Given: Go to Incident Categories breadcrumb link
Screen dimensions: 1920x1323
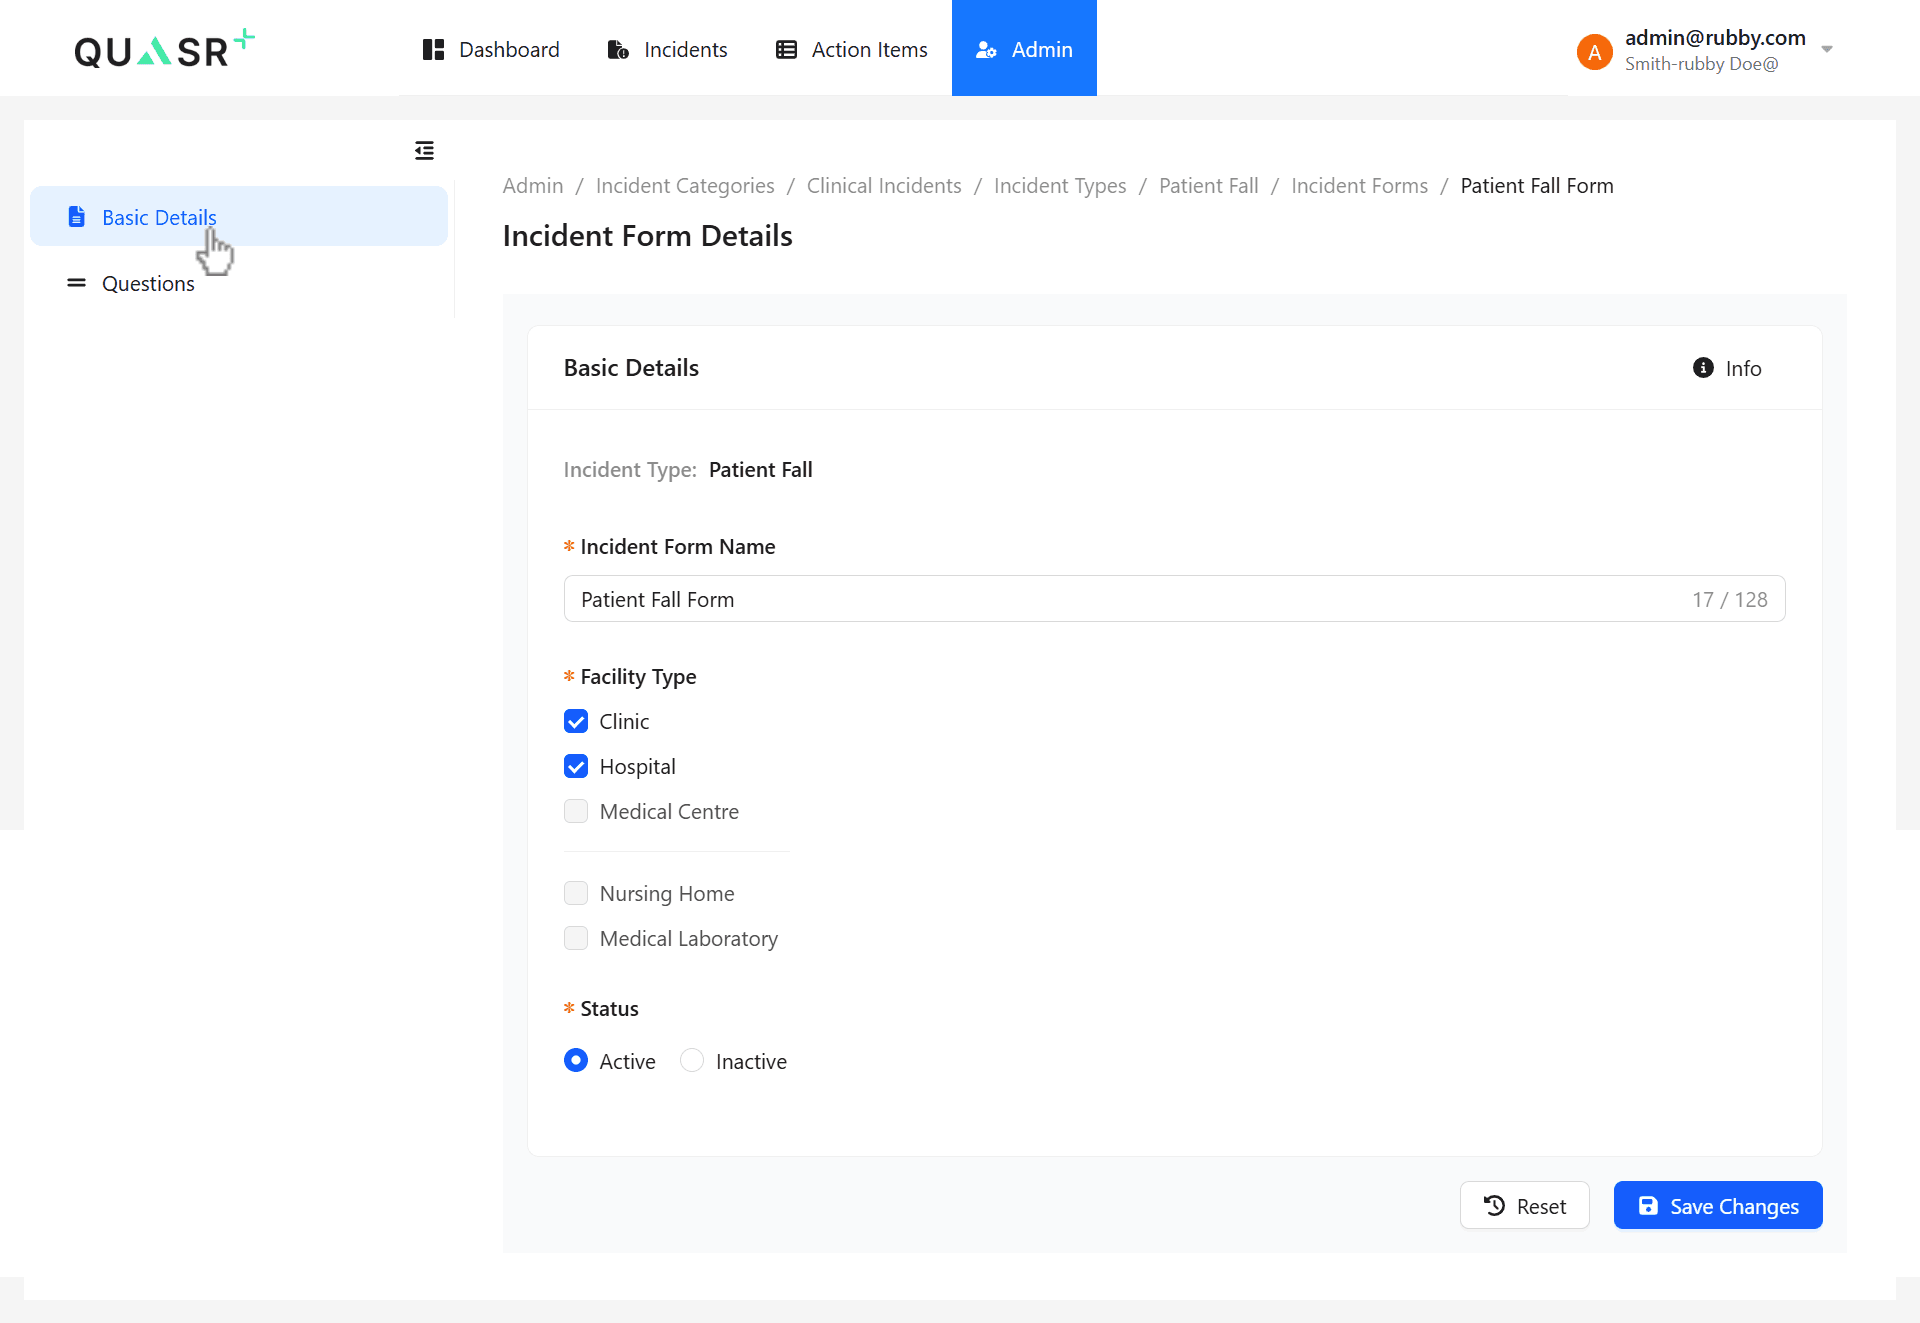Looking at the screenshot, I should coord(685,186).
